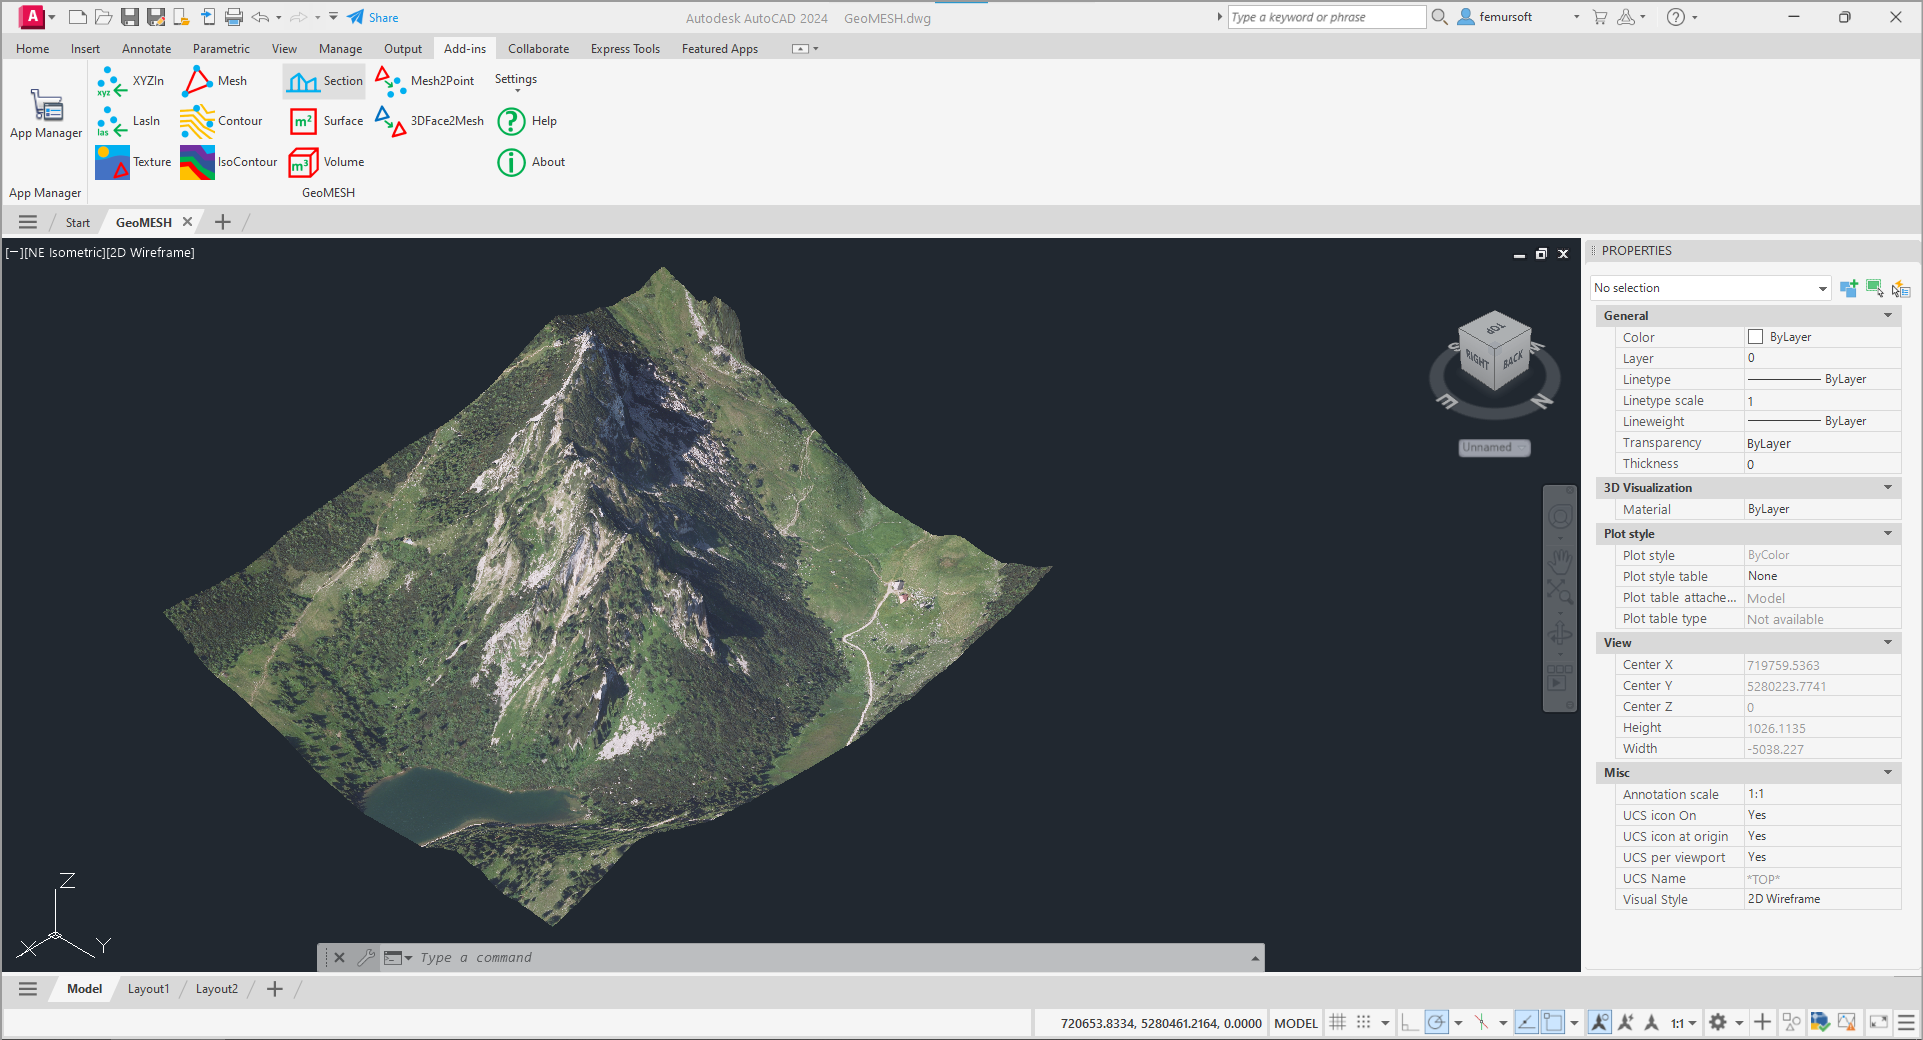Switch to the Express Tools ribbon tab
The width and height of the screenshot is (1923, 1040).
pos(625,48)
